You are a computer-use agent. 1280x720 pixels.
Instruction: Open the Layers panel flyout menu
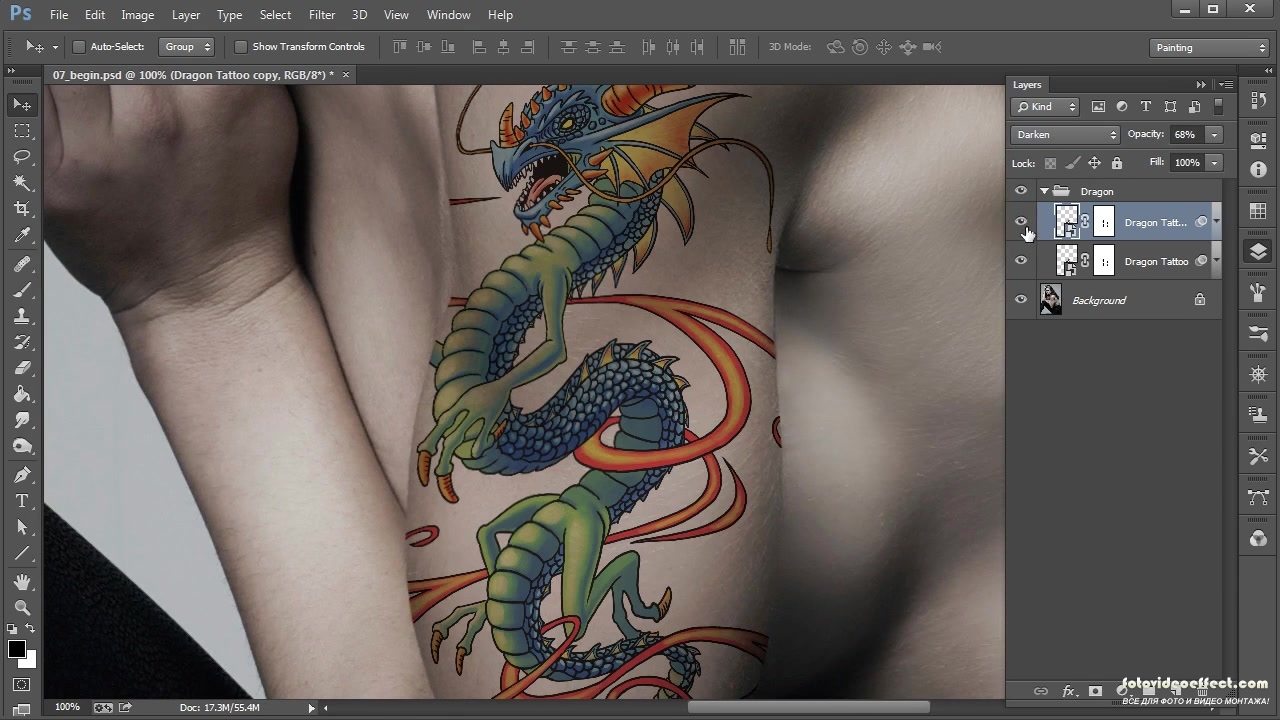point(1226,85)
